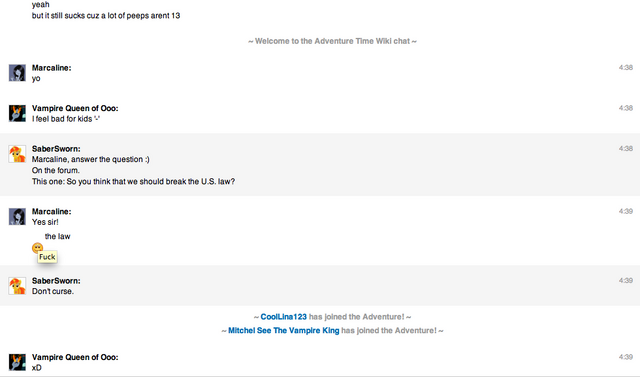Image resolution: width=640 pixels, height=377 pixels.
Task: Click the 'Yes sir!' message text
Action: (x=45, y=222)
